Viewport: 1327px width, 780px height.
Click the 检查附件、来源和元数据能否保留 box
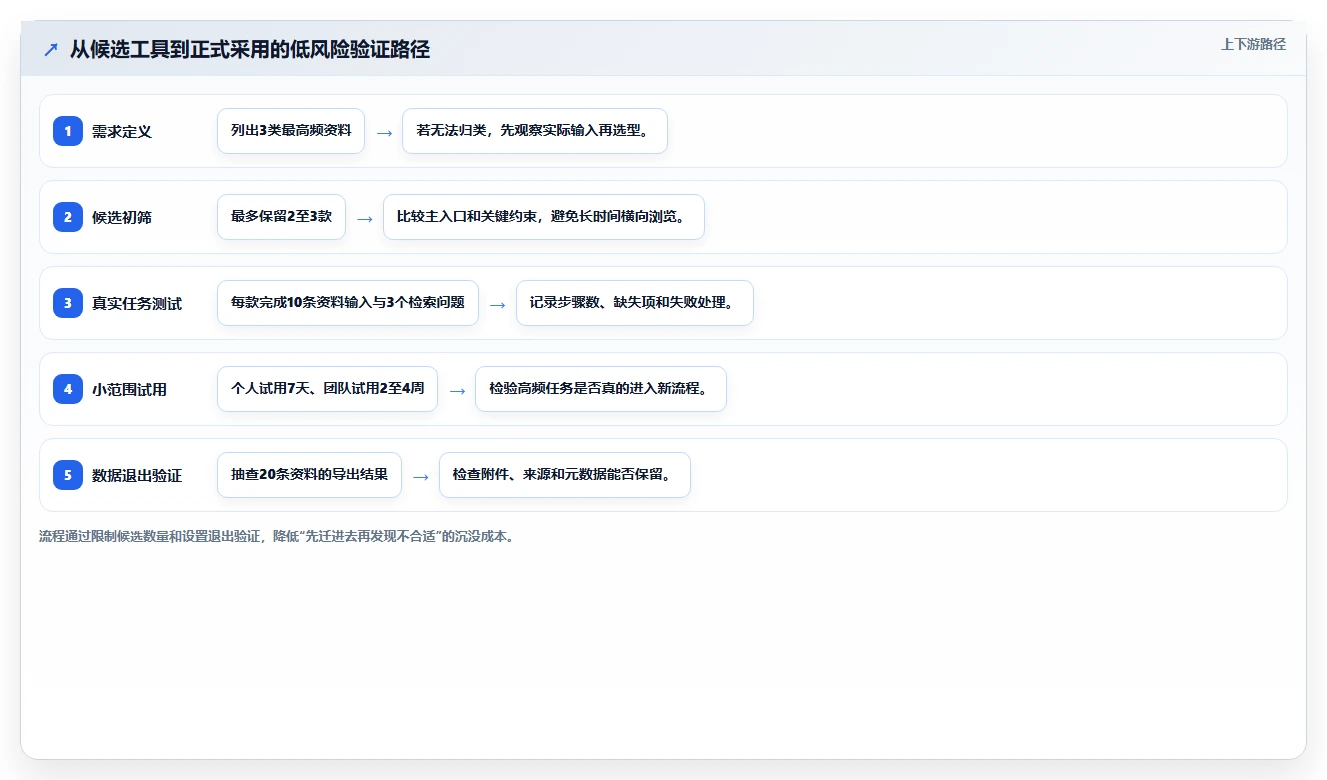tap(565, 475)
